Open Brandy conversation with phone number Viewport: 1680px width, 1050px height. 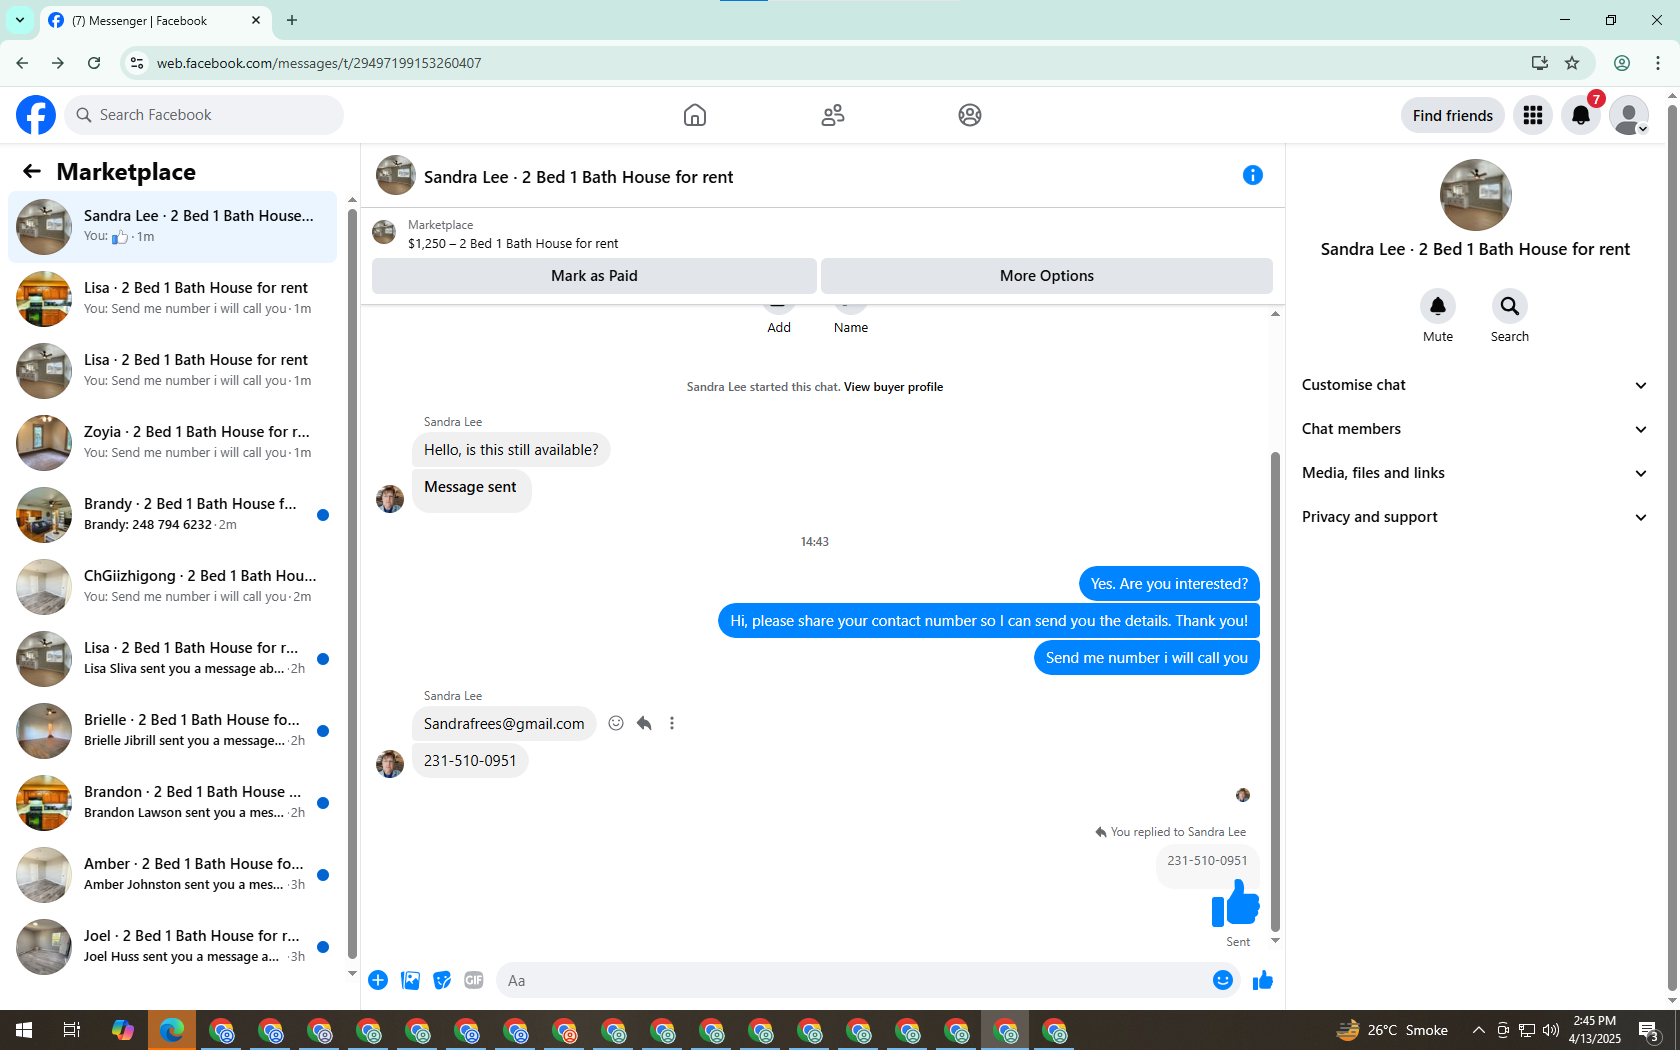(x=172, y=515)
